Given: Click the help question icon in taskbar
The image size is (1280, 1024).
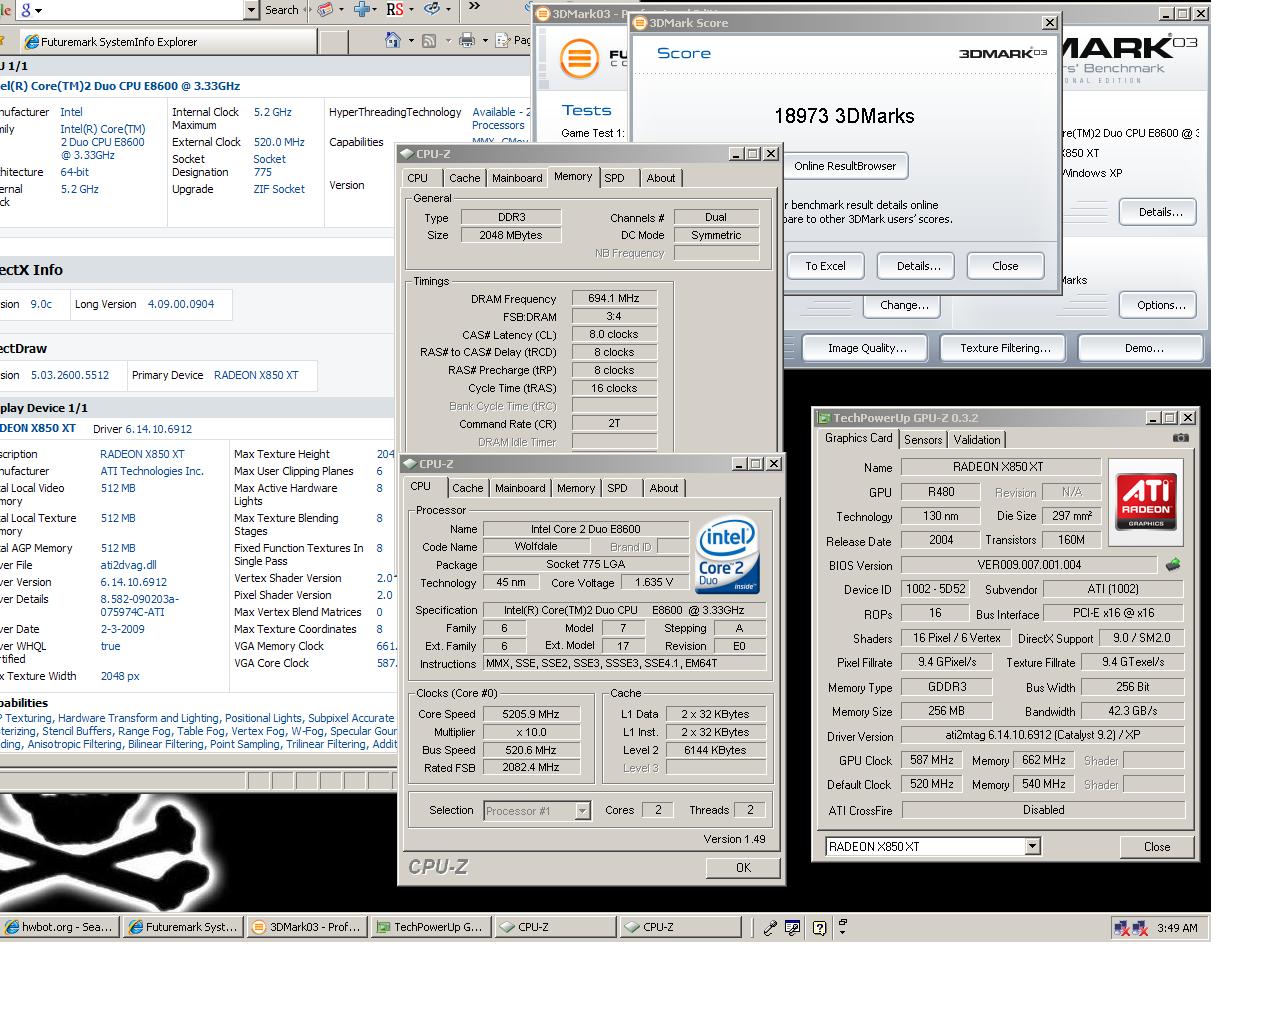Looking at the screenshot, I should click(x=819, y=928).
